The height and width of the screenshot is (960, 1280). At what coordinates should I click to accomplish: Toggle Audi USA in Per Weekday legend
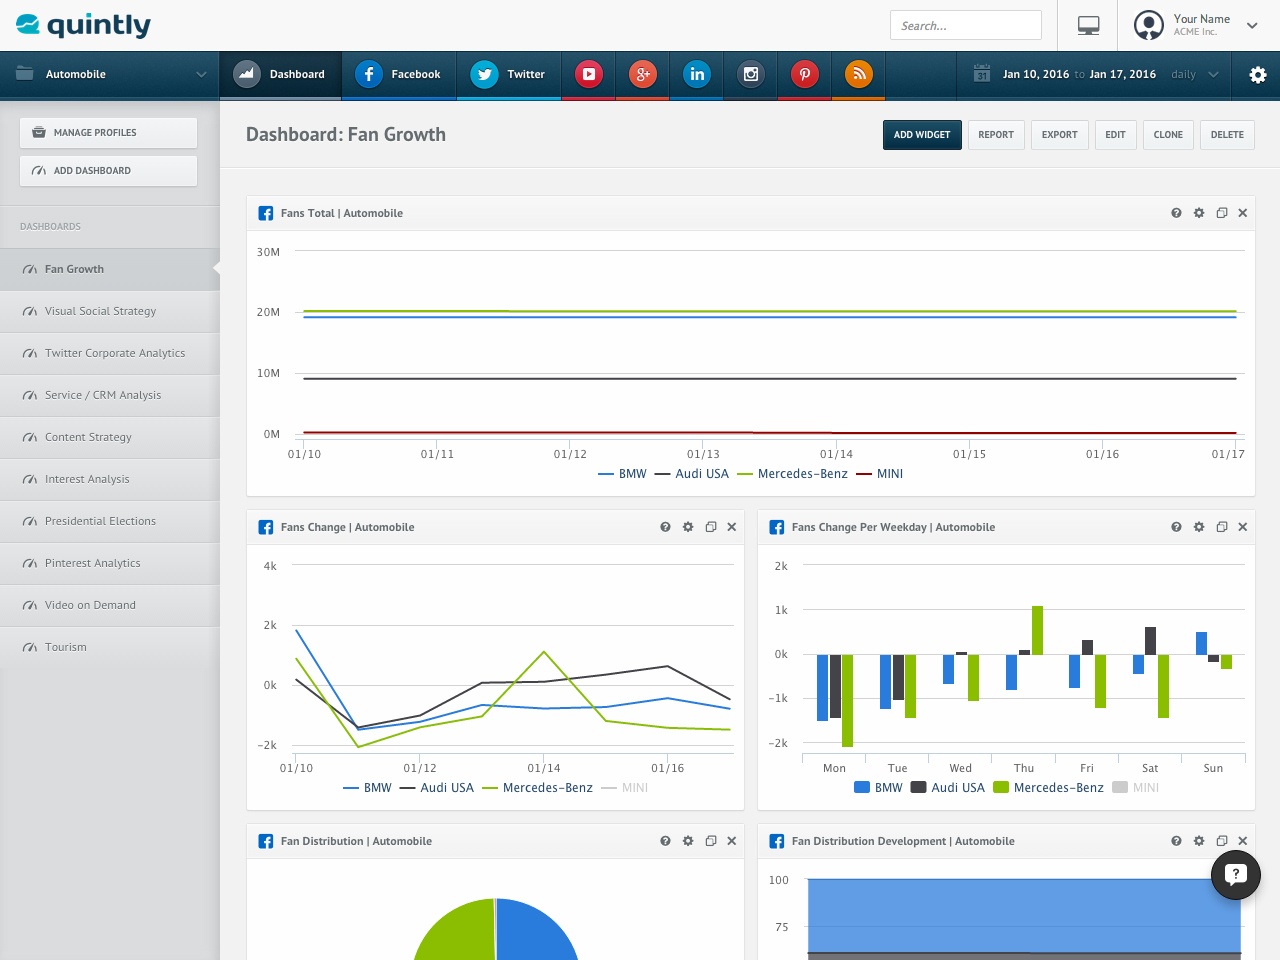948,788
